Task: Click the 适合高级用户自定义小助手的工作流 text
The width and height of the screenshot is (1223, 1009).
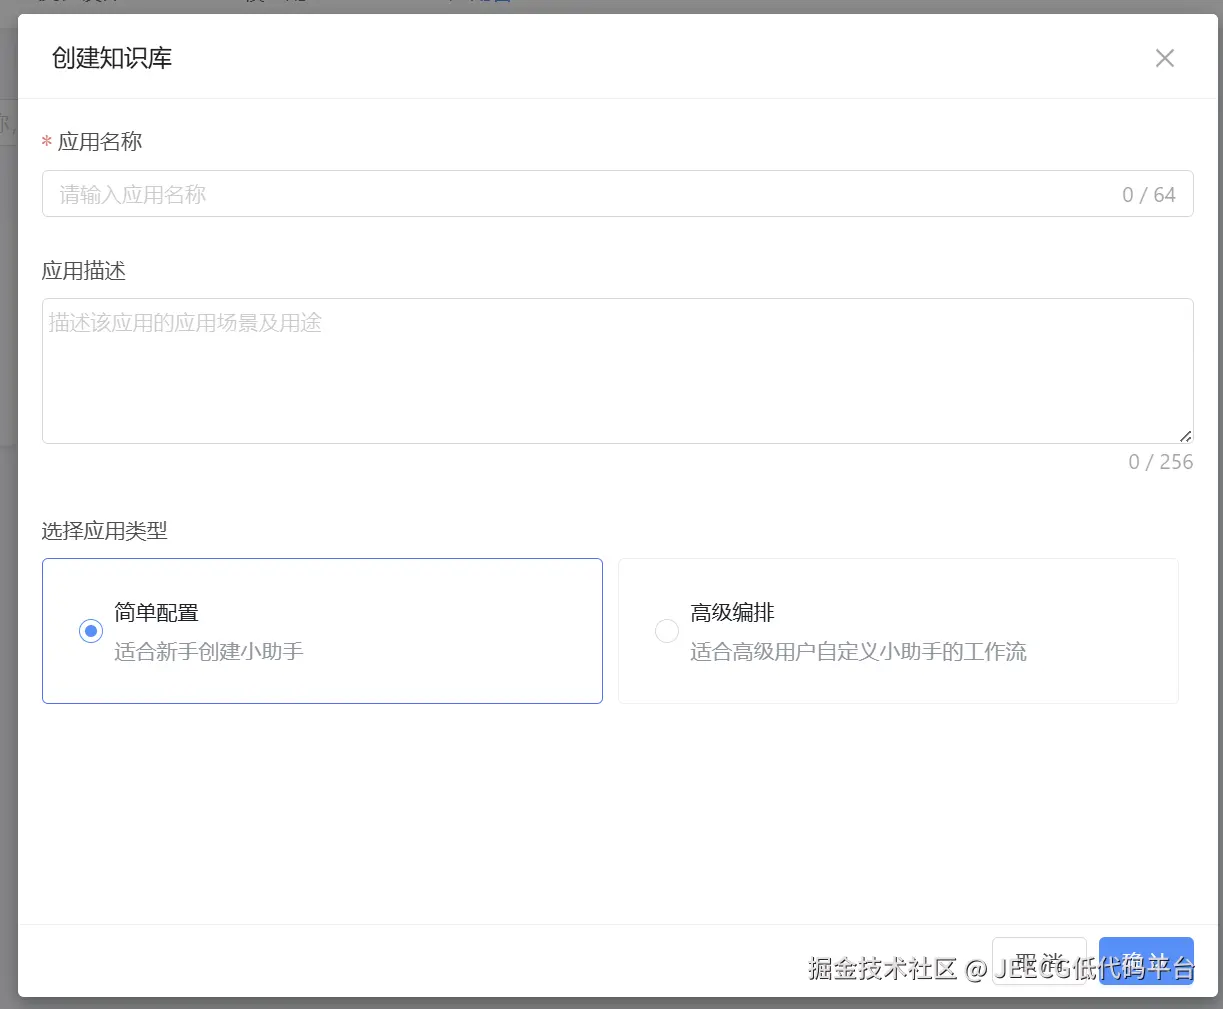Action: click(x=857, y=651)
